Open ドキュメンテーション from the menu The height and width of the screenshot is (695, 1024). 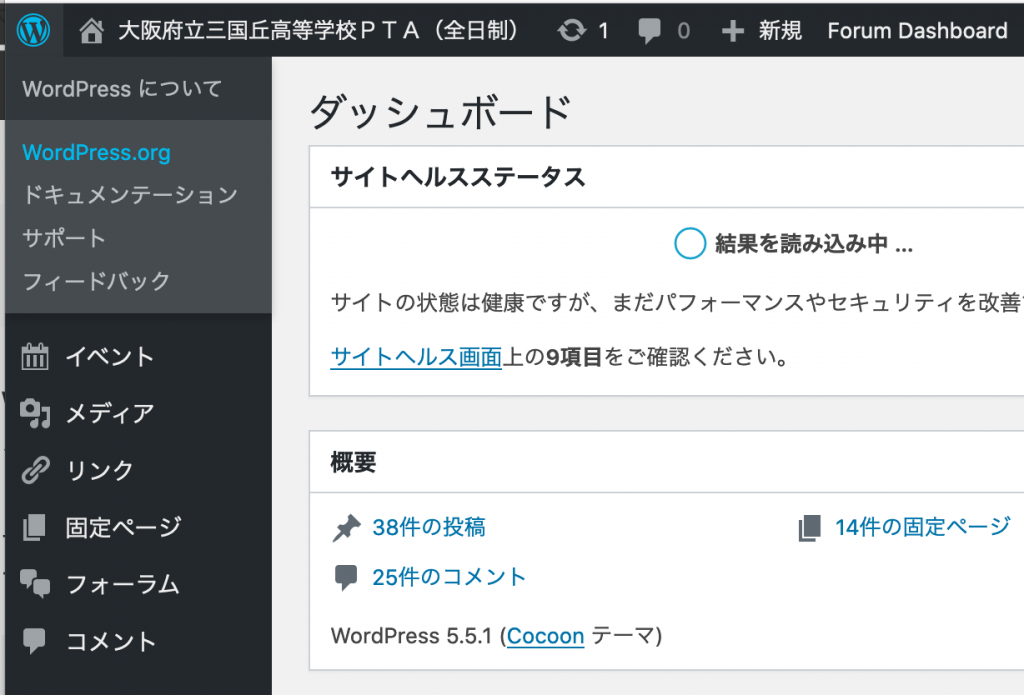130,195
